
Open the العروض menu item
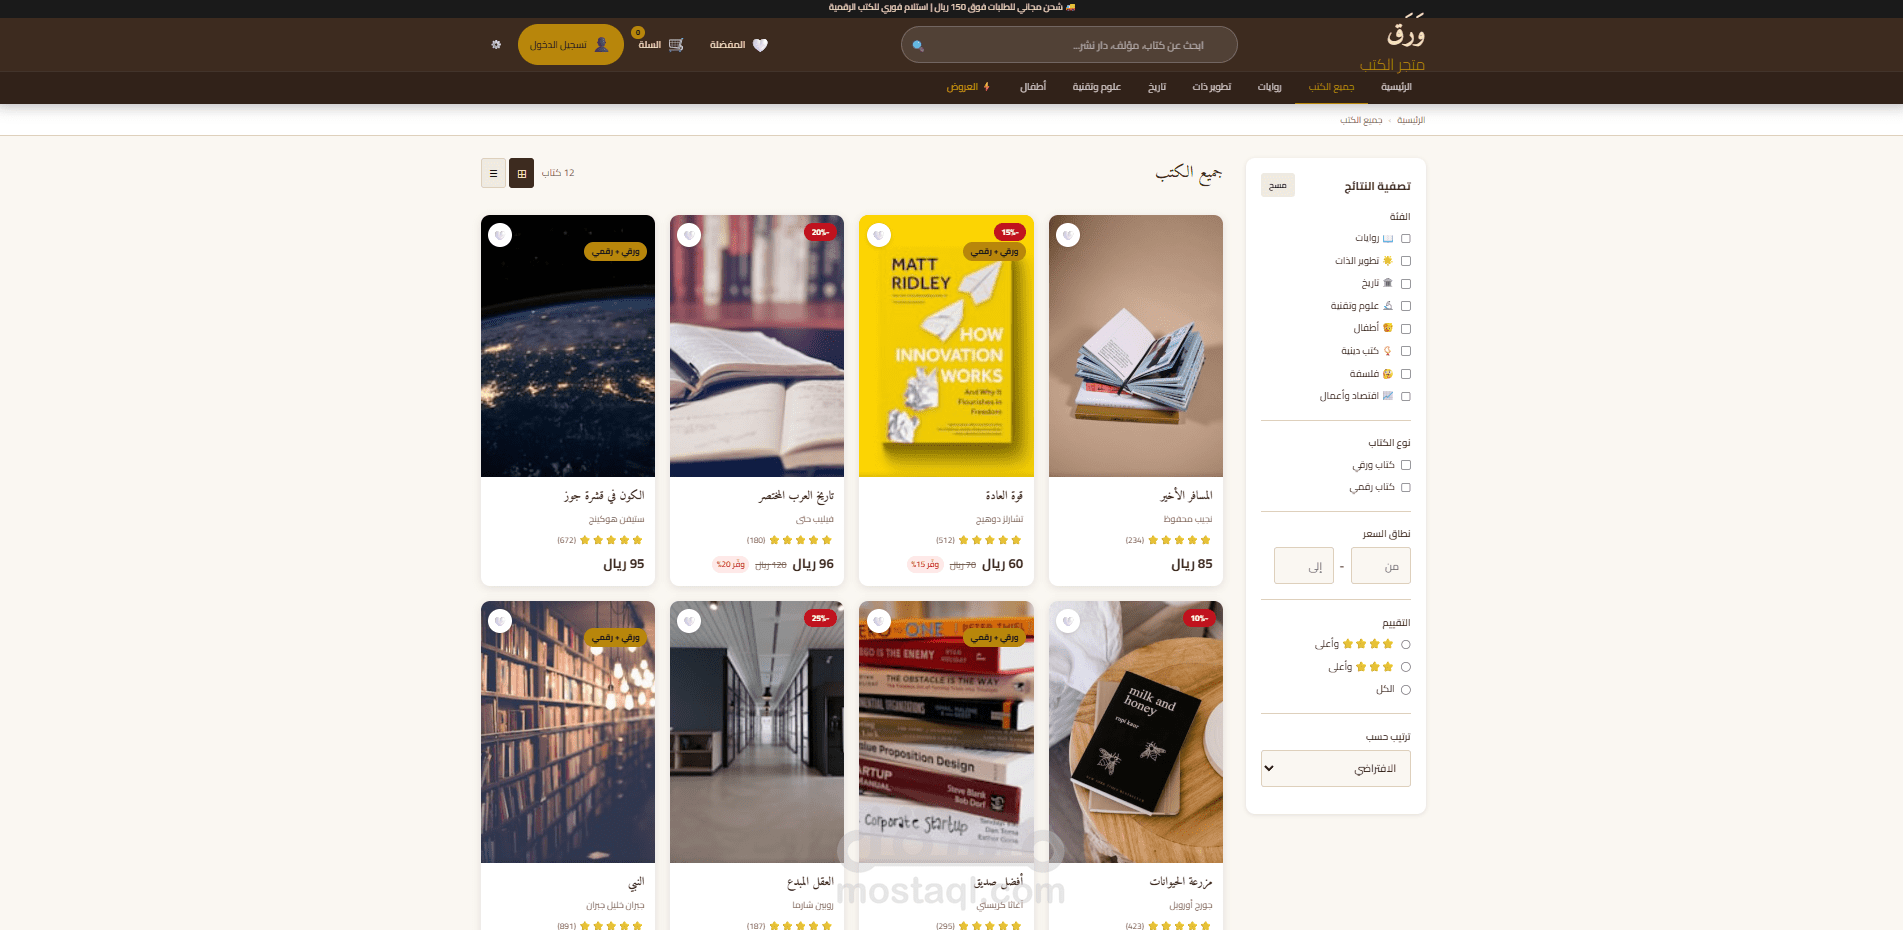click(x=968, y=87)
